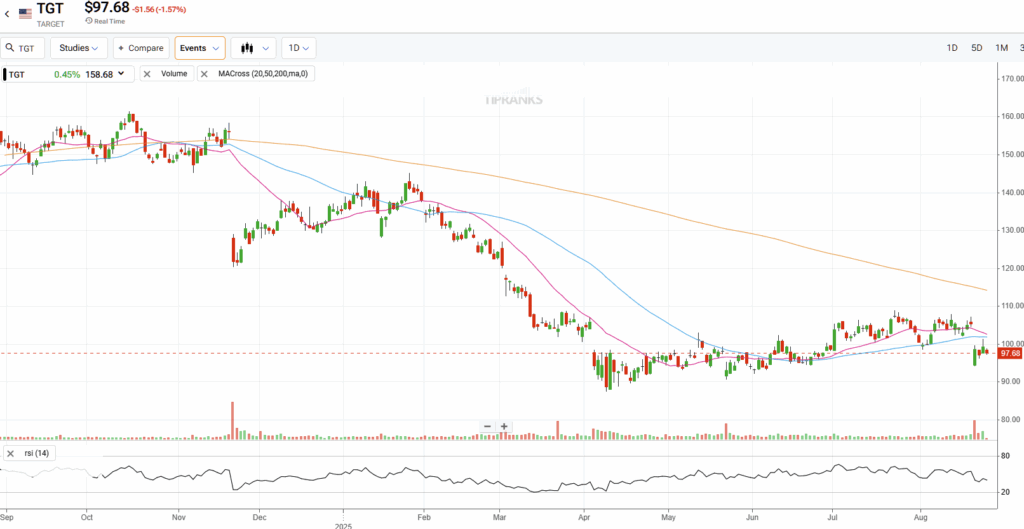Click the magnifier icon in symbol search
The height and width of the screenshot is (529, 1024).
(x=8, y=48)
